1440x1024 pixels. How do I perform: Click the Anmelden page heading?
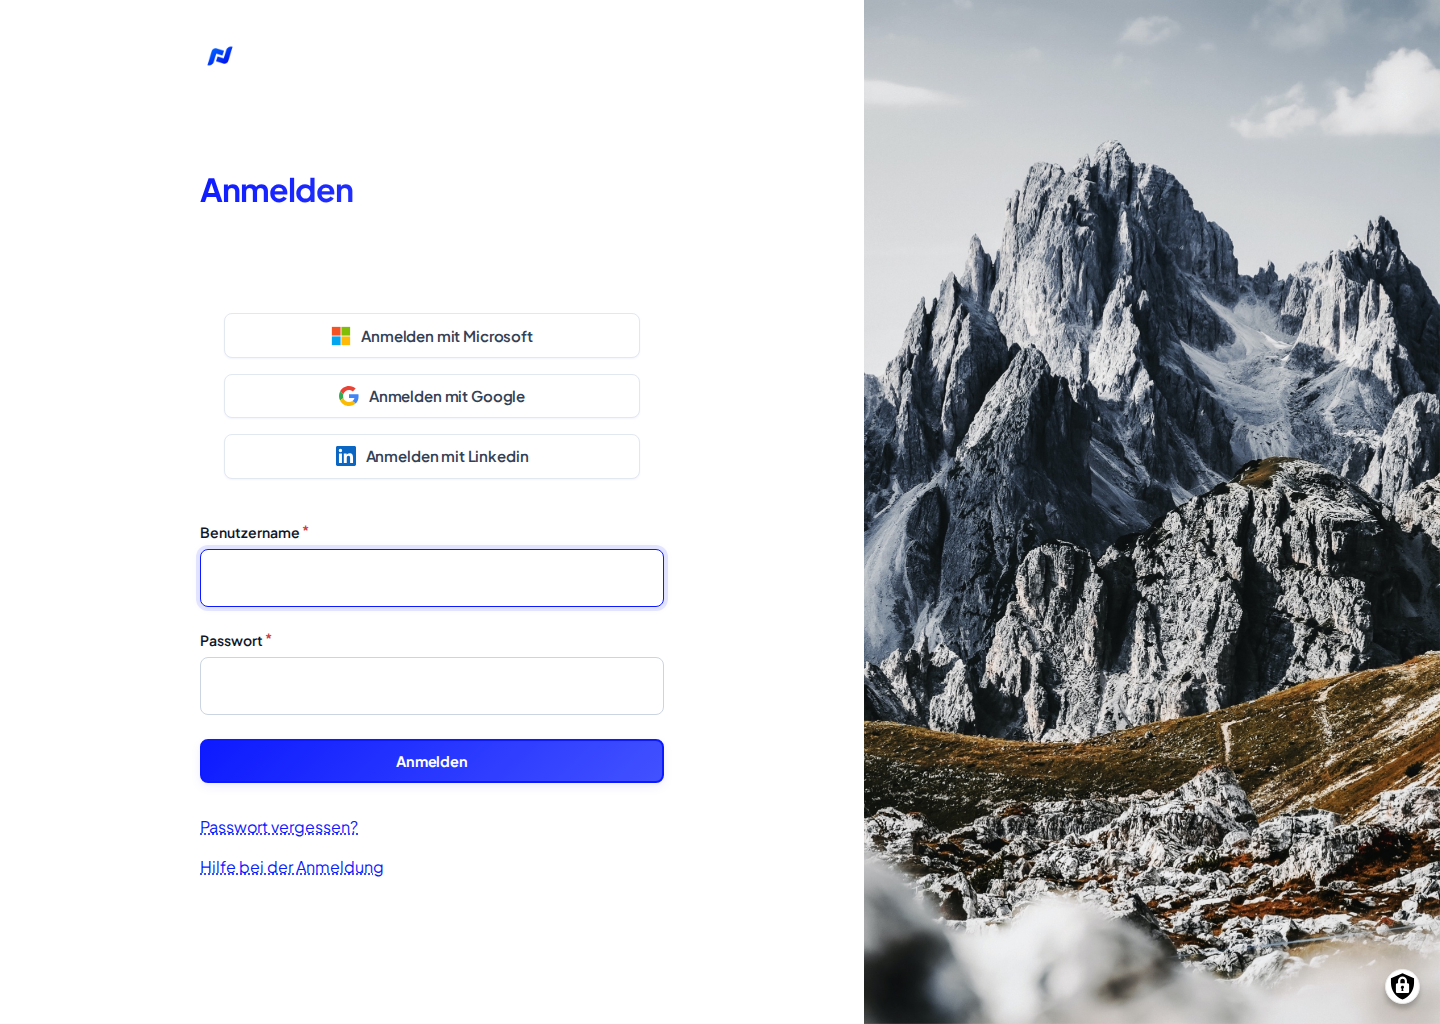pos(277,190)
